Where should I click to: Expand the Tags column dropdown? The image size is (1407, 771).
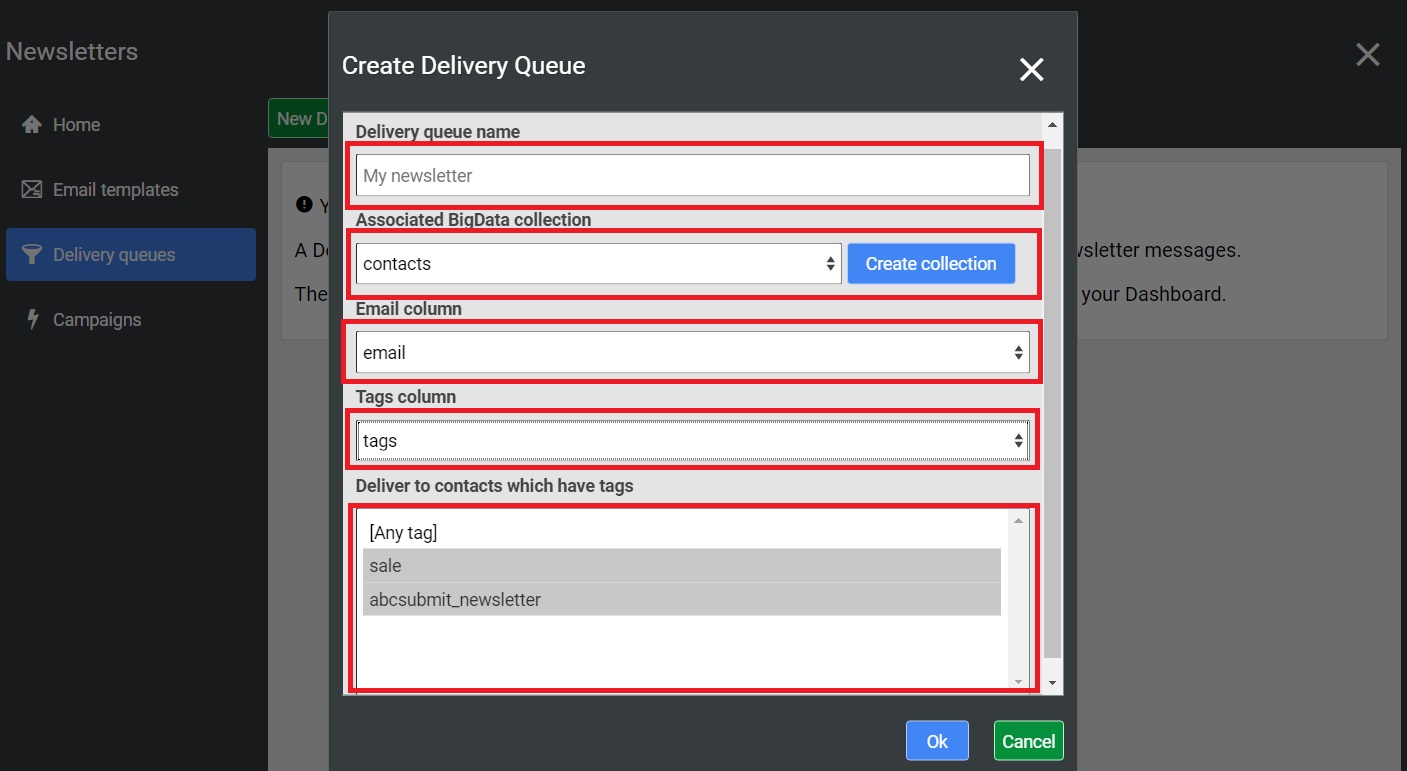[692, 441]
